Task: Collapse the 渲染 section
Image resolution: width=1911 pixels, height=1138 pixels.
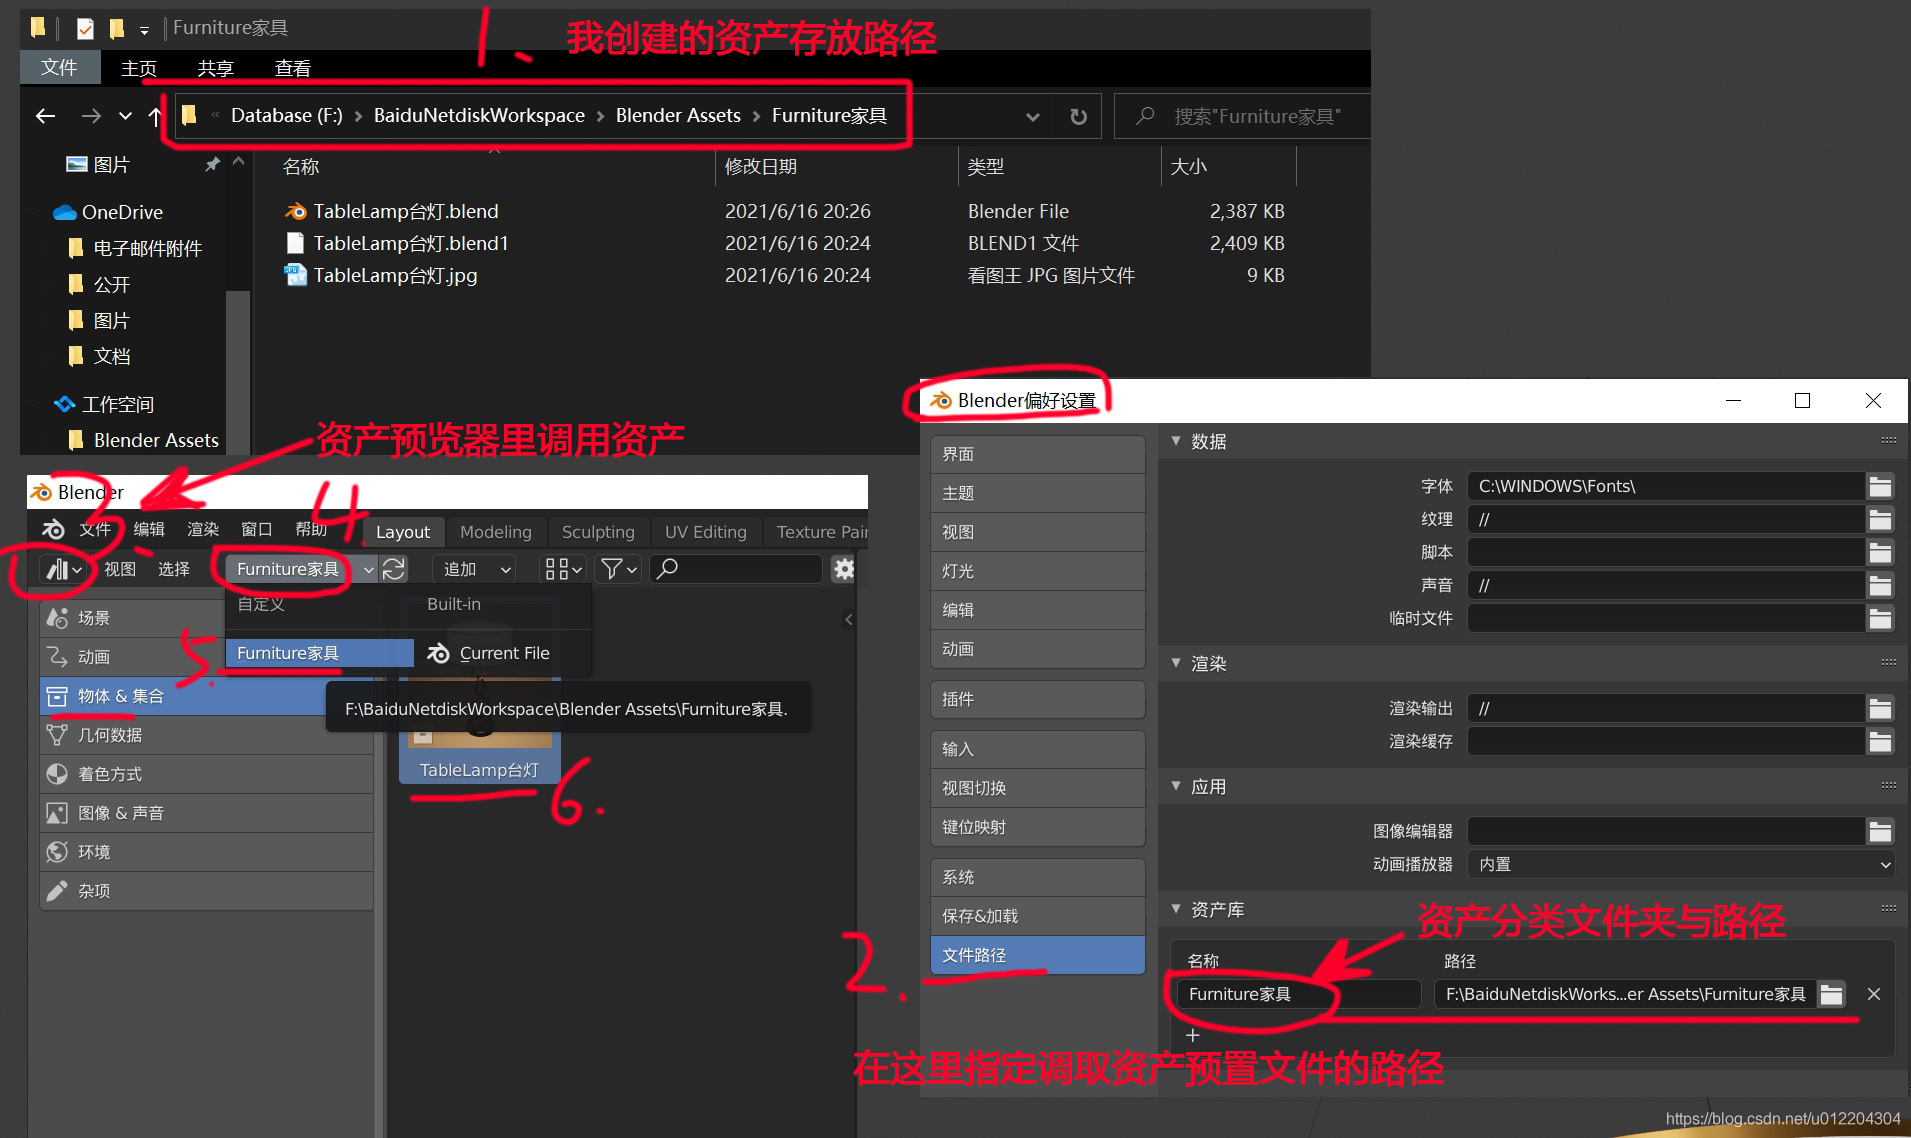Action: point(1176,663)
